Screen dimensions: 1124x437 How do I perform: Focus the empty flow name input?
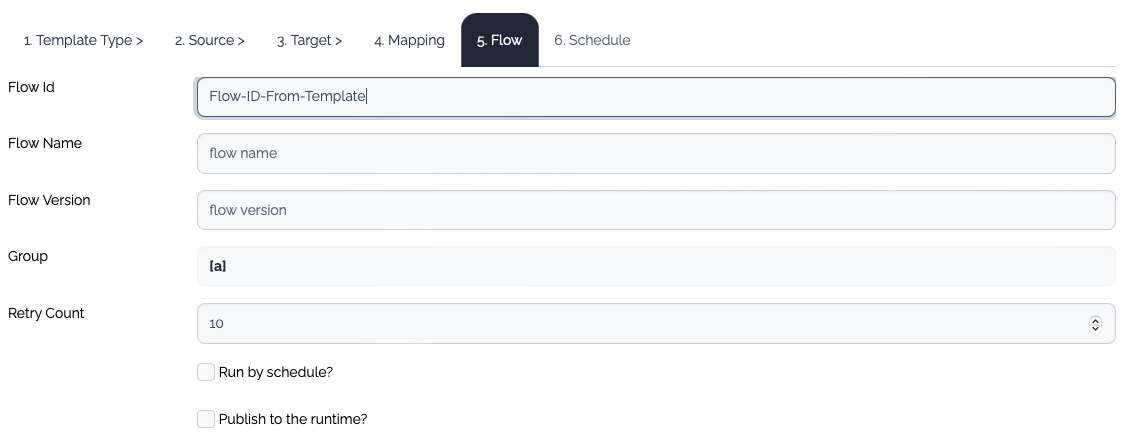coord(655,154)
